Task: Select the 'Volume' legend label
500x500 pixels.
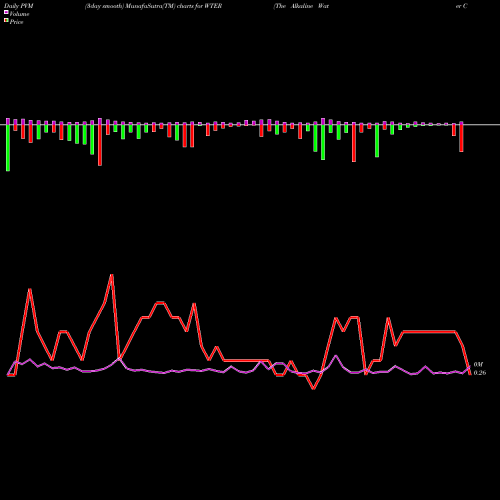Action: point(19,14)
